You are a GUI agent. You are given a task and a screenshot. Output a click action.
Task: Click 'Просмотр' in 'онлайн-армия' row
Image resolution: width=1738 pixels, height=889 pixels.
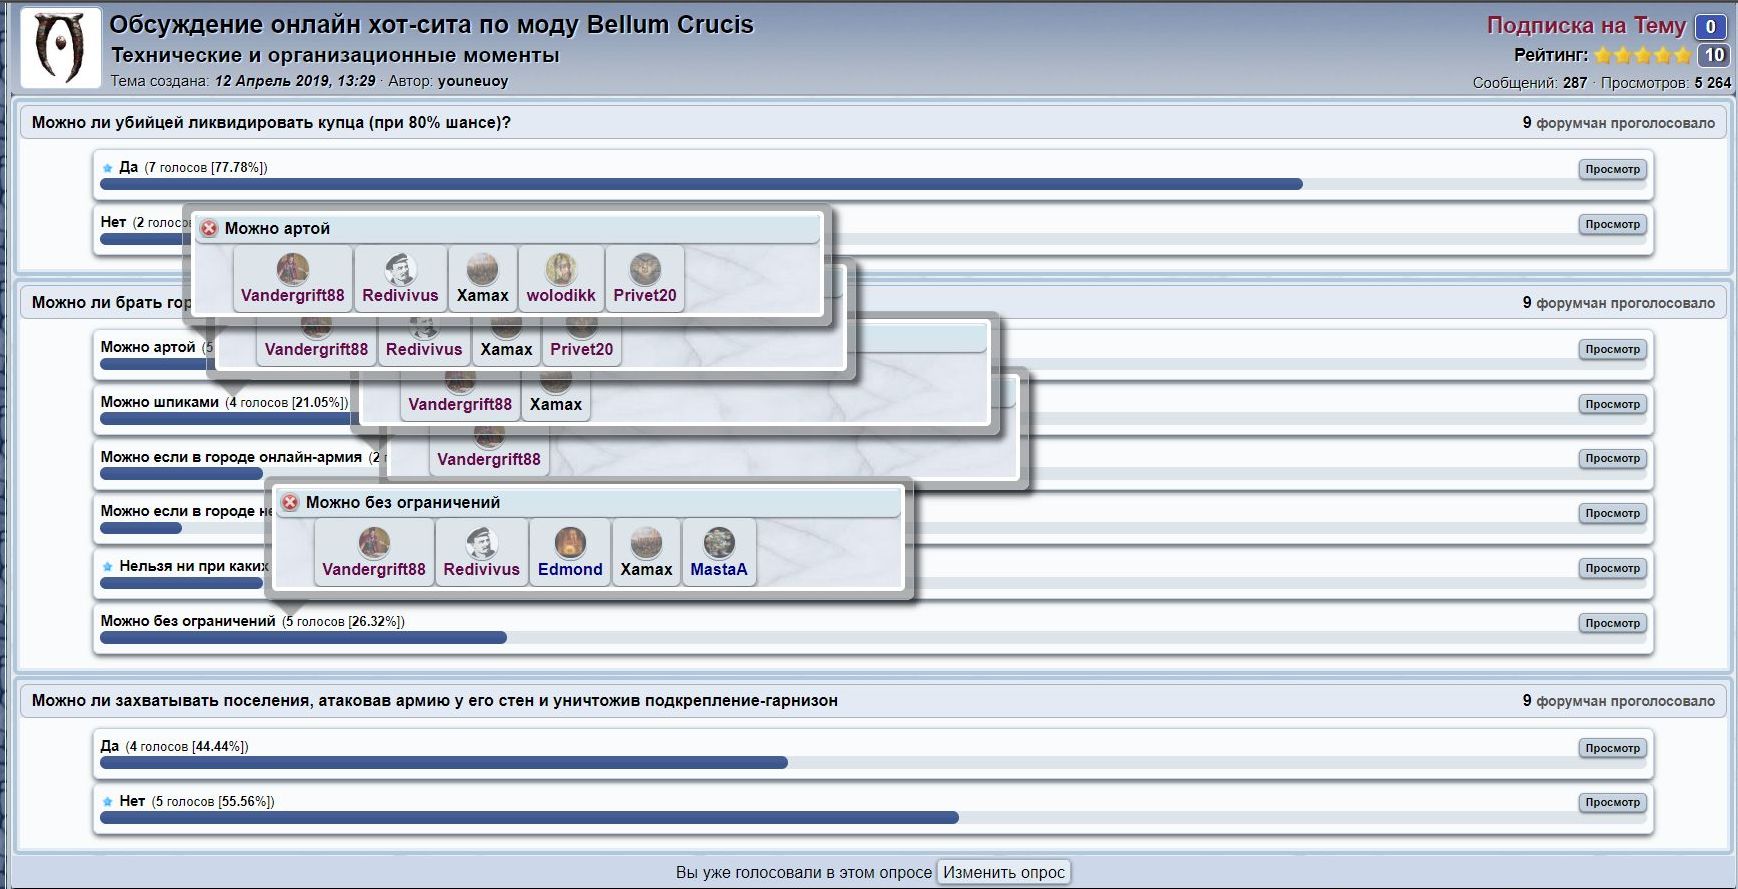click(x=1612, y=458)
